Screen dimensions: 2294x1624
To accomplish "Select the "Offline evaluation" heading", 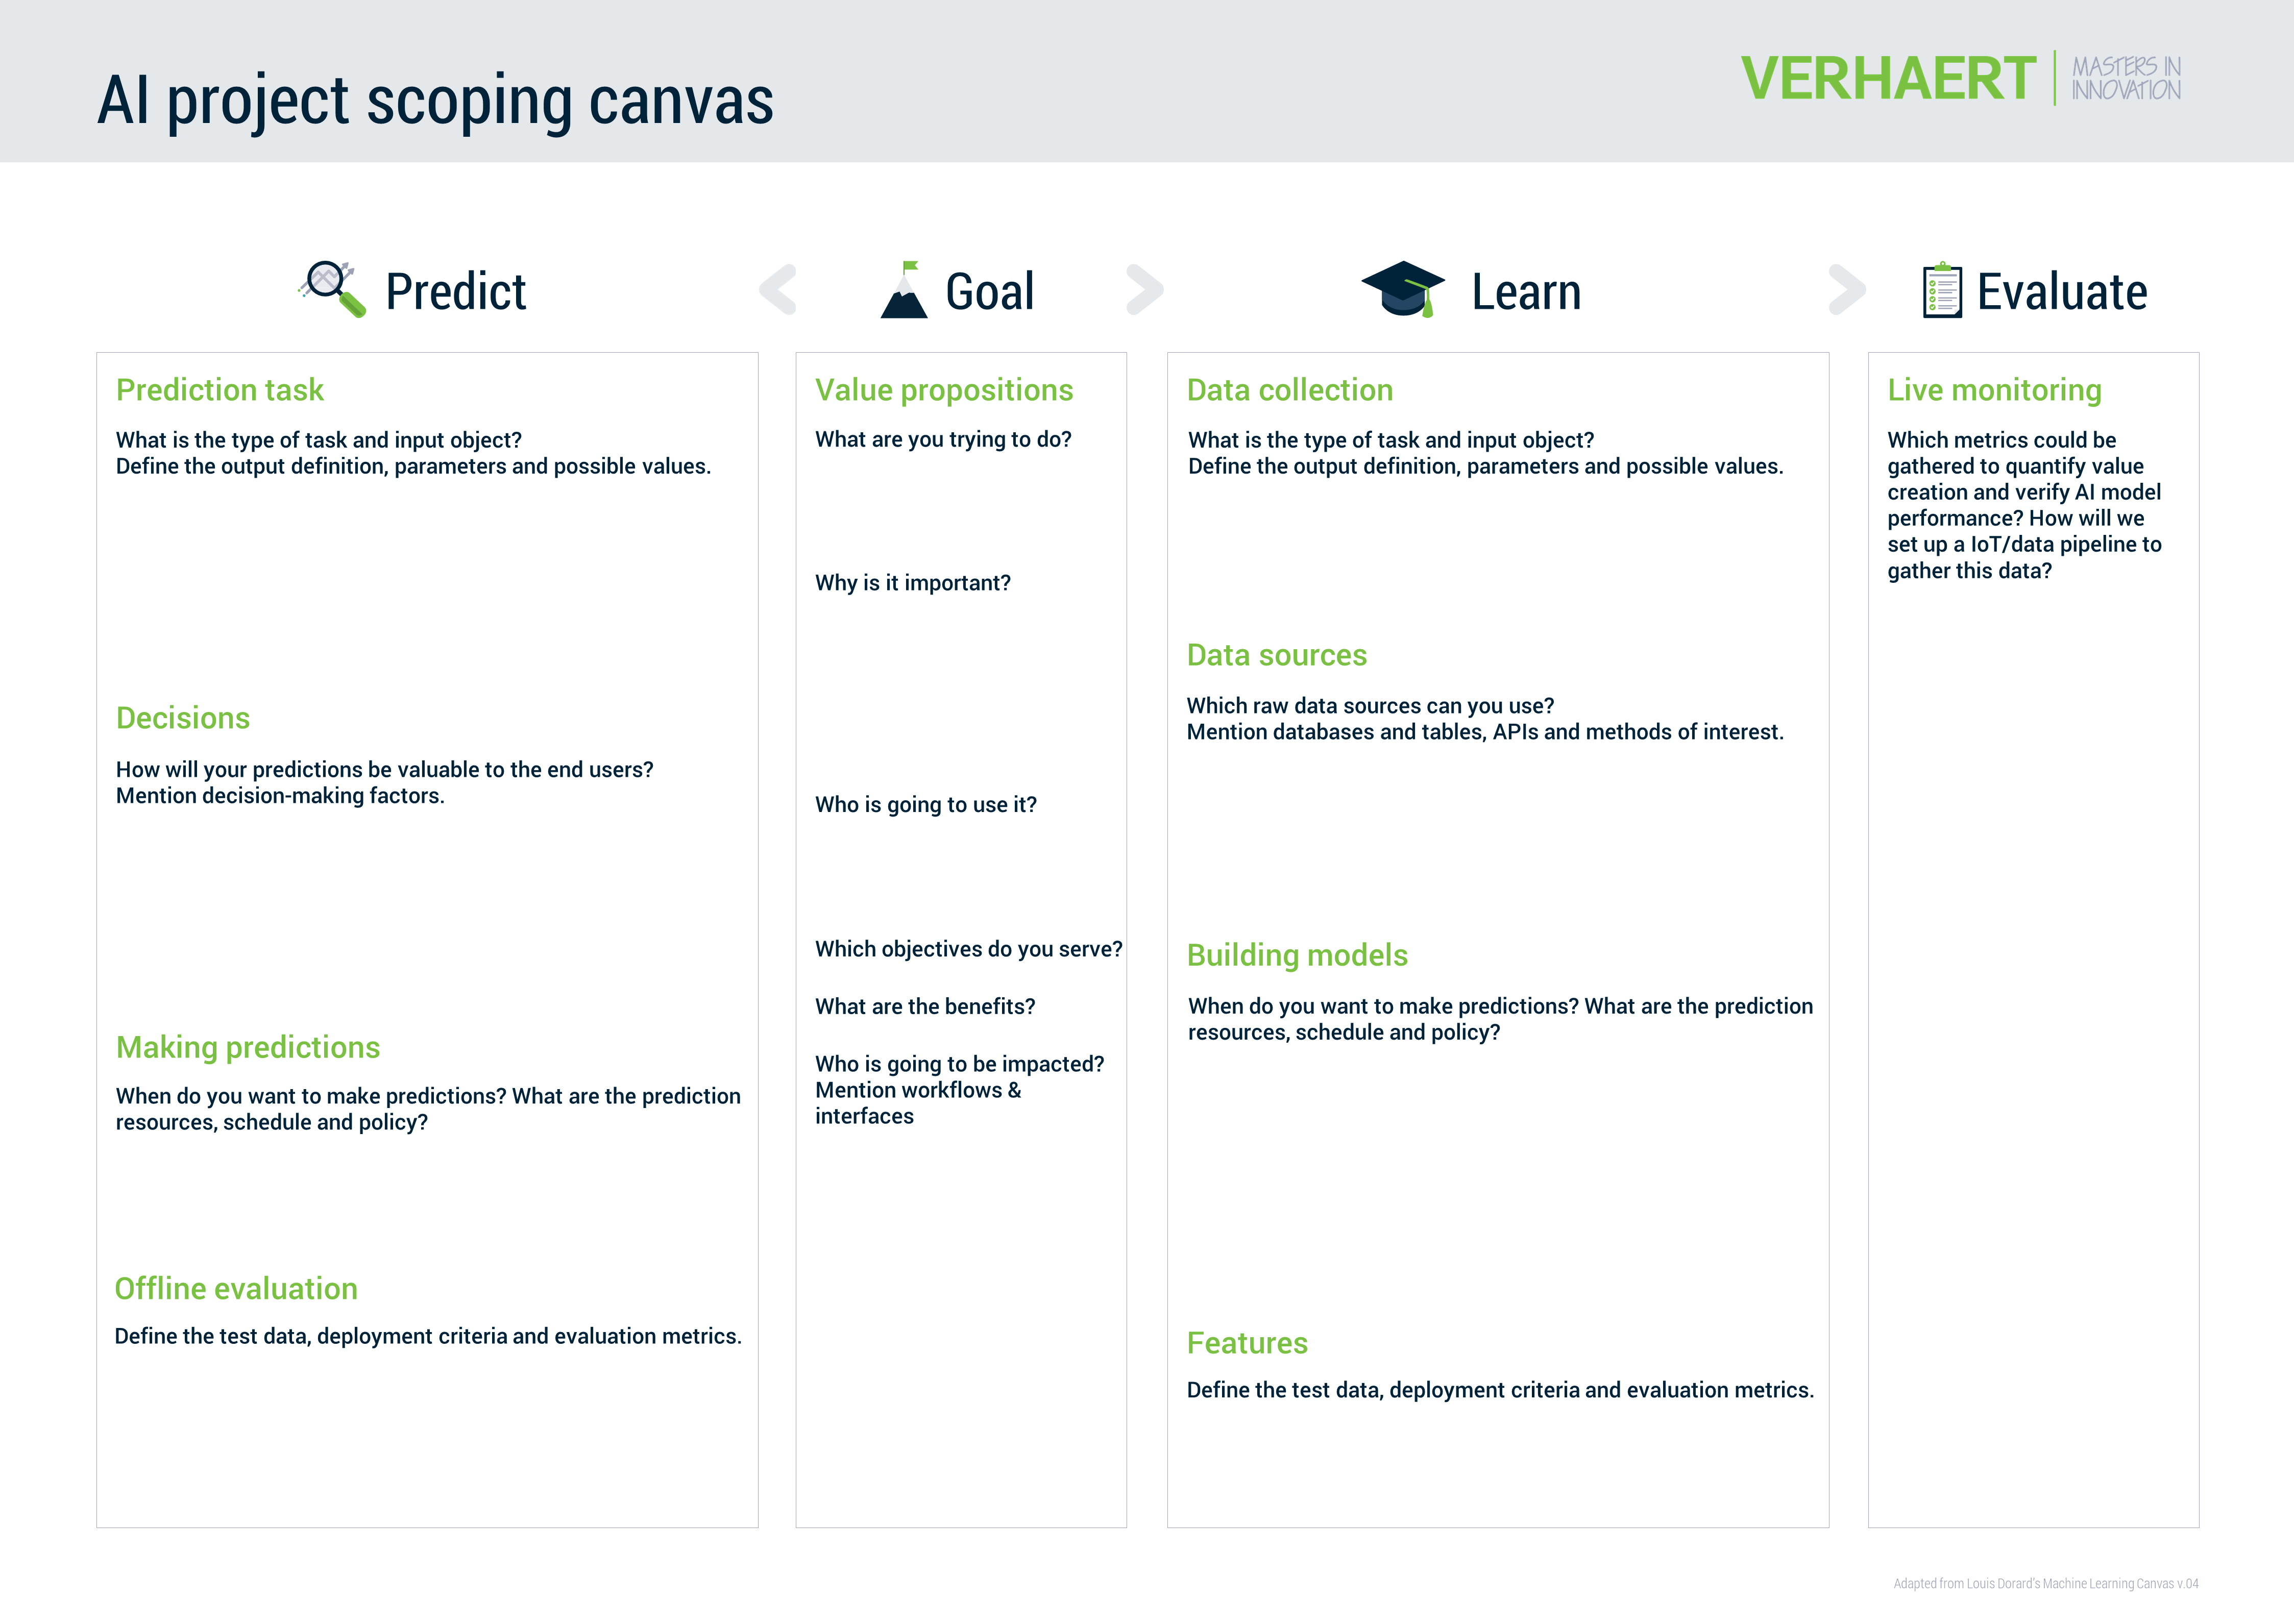I will coord(236,1288).
